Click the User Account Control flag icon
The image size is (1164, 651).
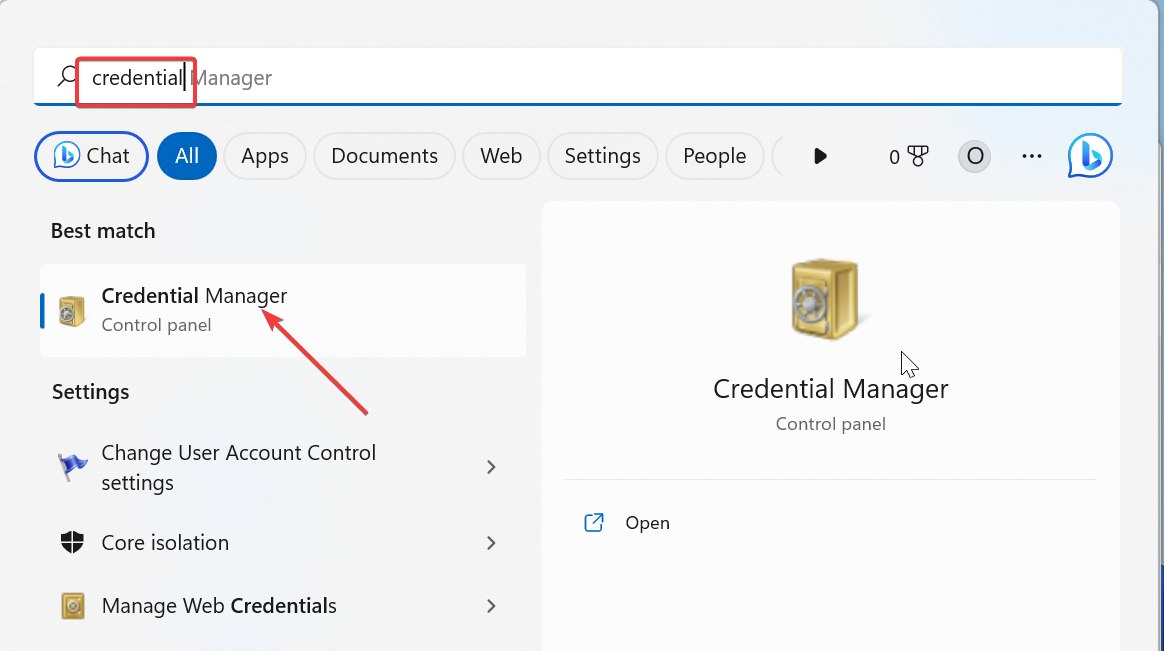(x=72, y=467)
